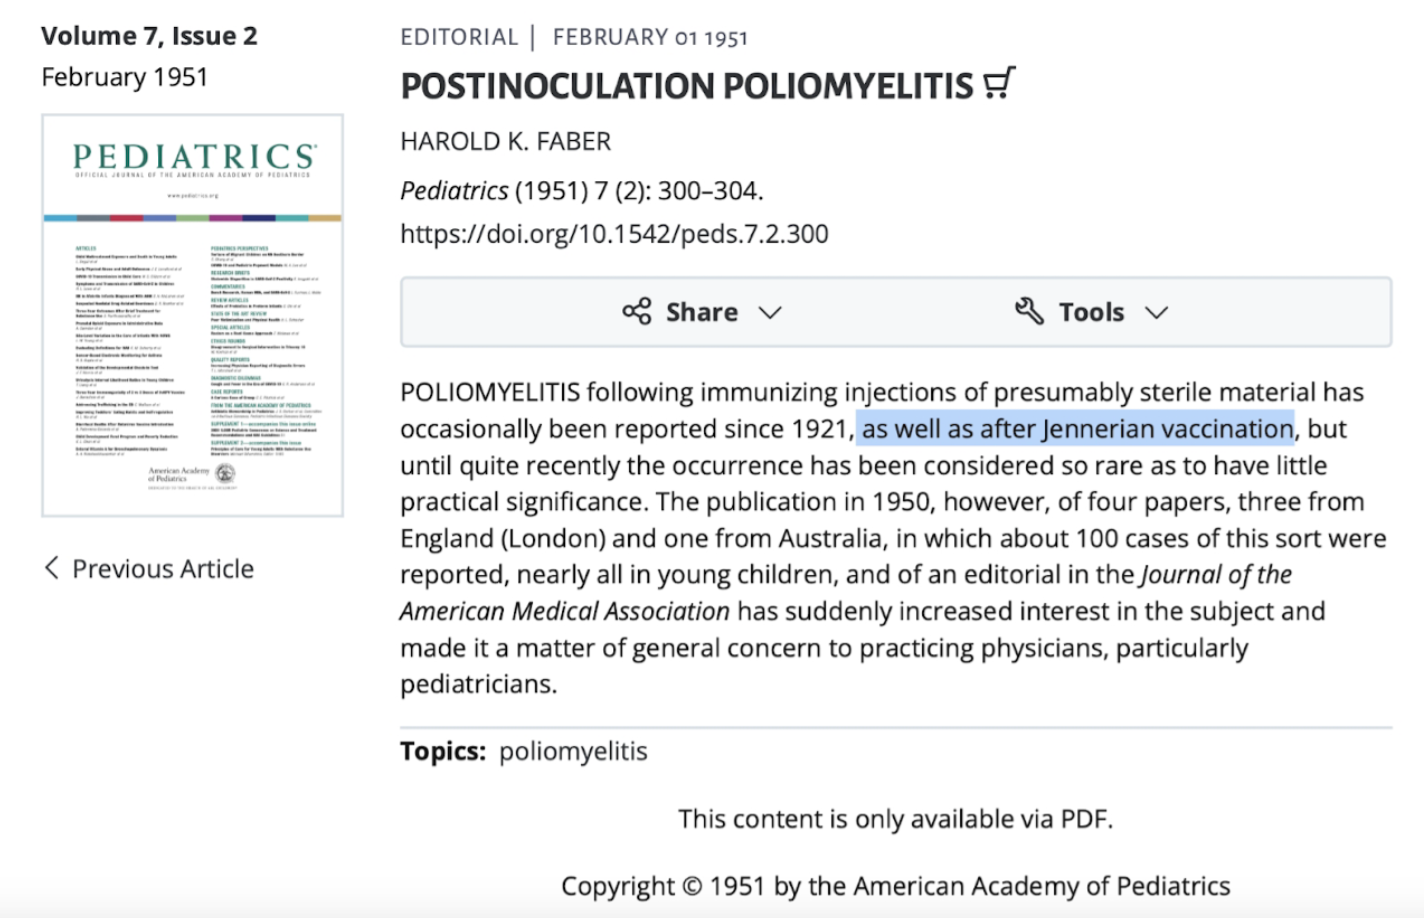The height and width of the screenshot is (918, 1424).
Task: Click the EDITORIAL category label
Action: coord(459,37)
